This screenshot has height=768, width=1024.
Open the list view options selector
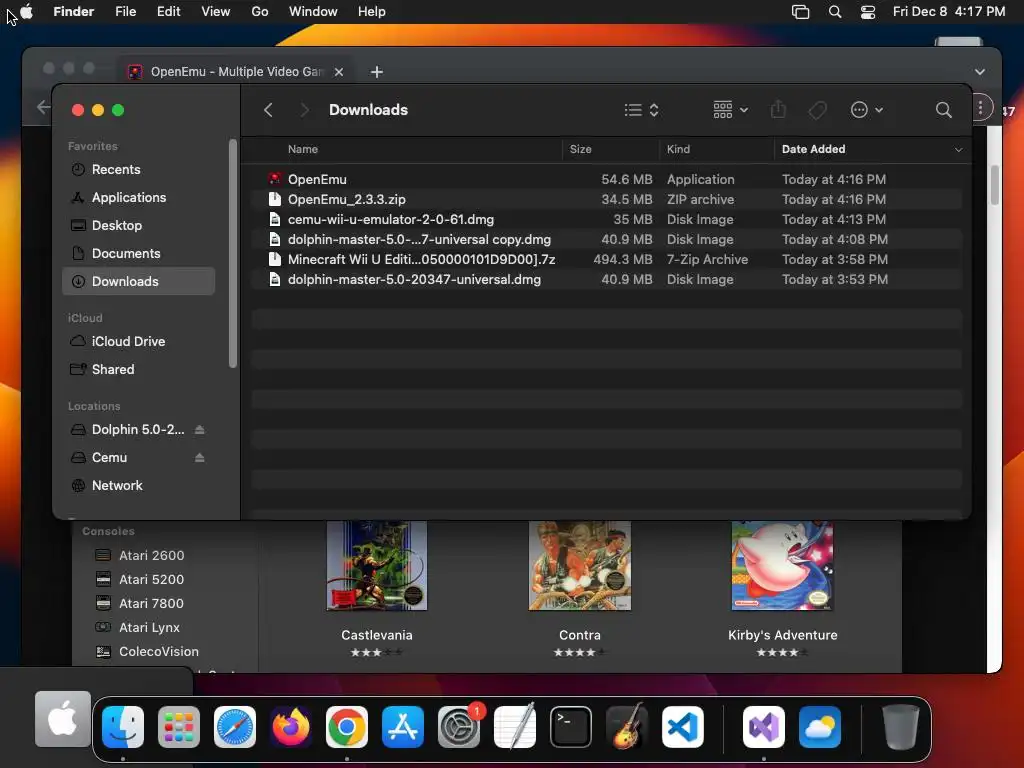(x=641, y=110)
